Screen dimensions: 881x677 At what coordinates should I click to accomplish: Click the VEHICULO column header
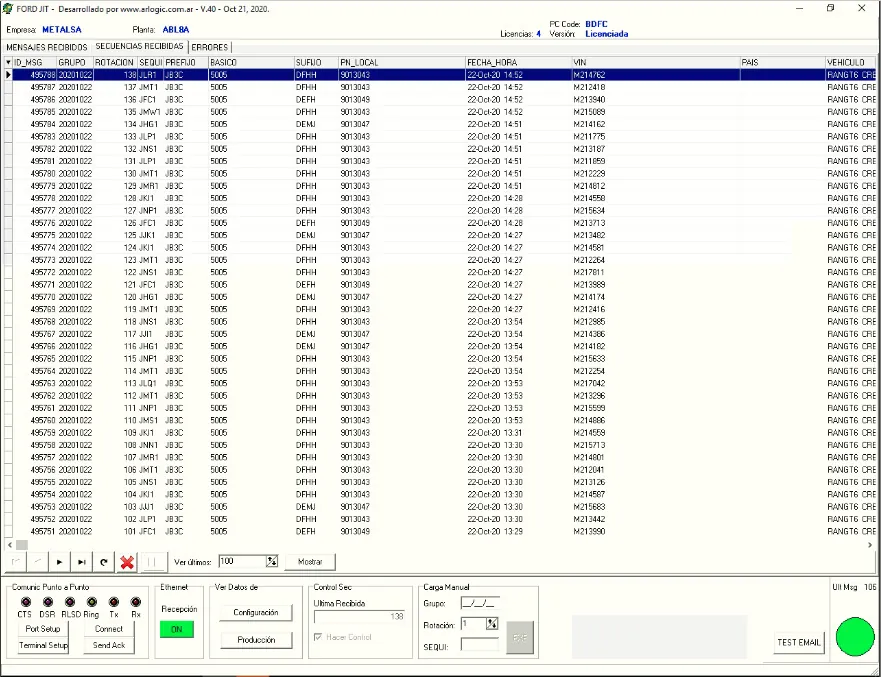[851, 62]
